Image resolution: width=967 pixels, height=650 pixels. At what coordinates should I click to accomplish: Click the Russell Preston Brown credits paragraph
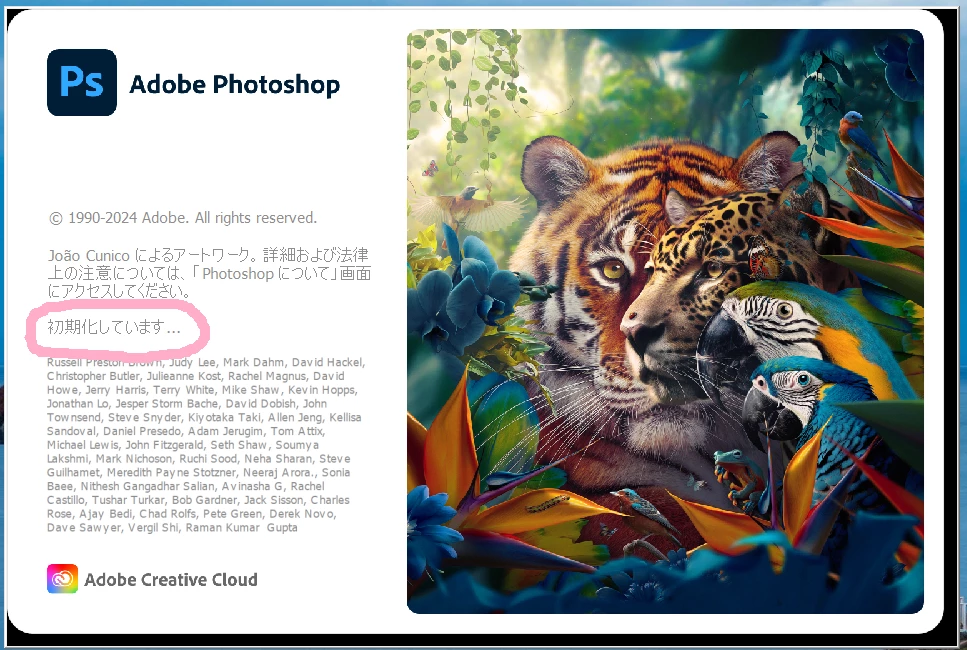[x=206, y=445]
